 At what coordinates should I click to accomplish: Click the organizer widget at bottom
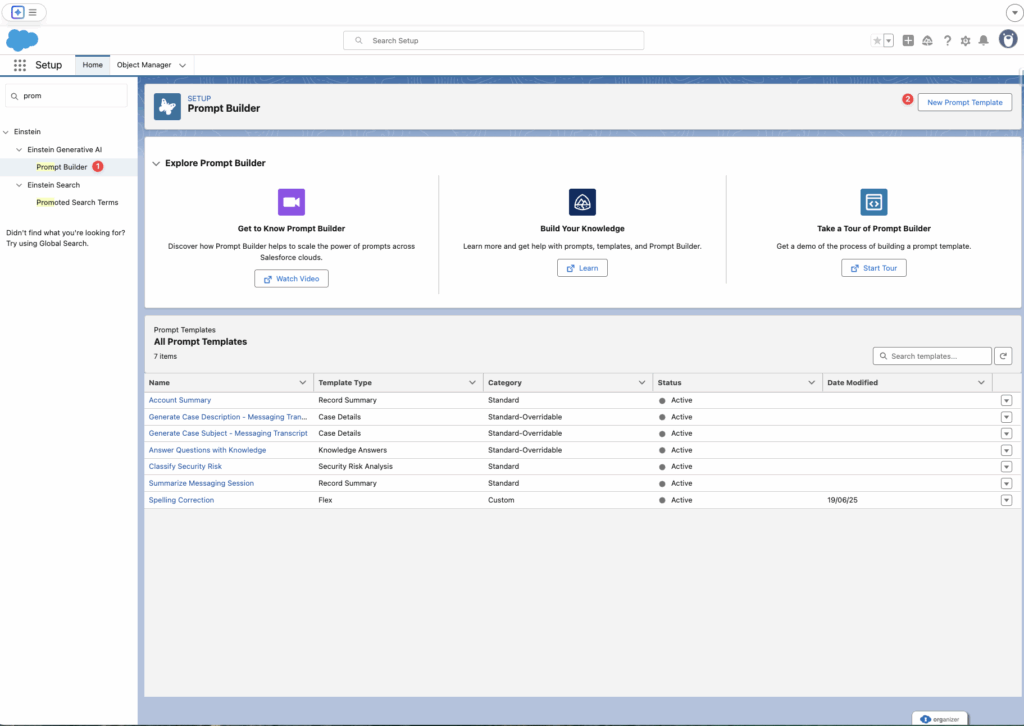click(940, 719)
